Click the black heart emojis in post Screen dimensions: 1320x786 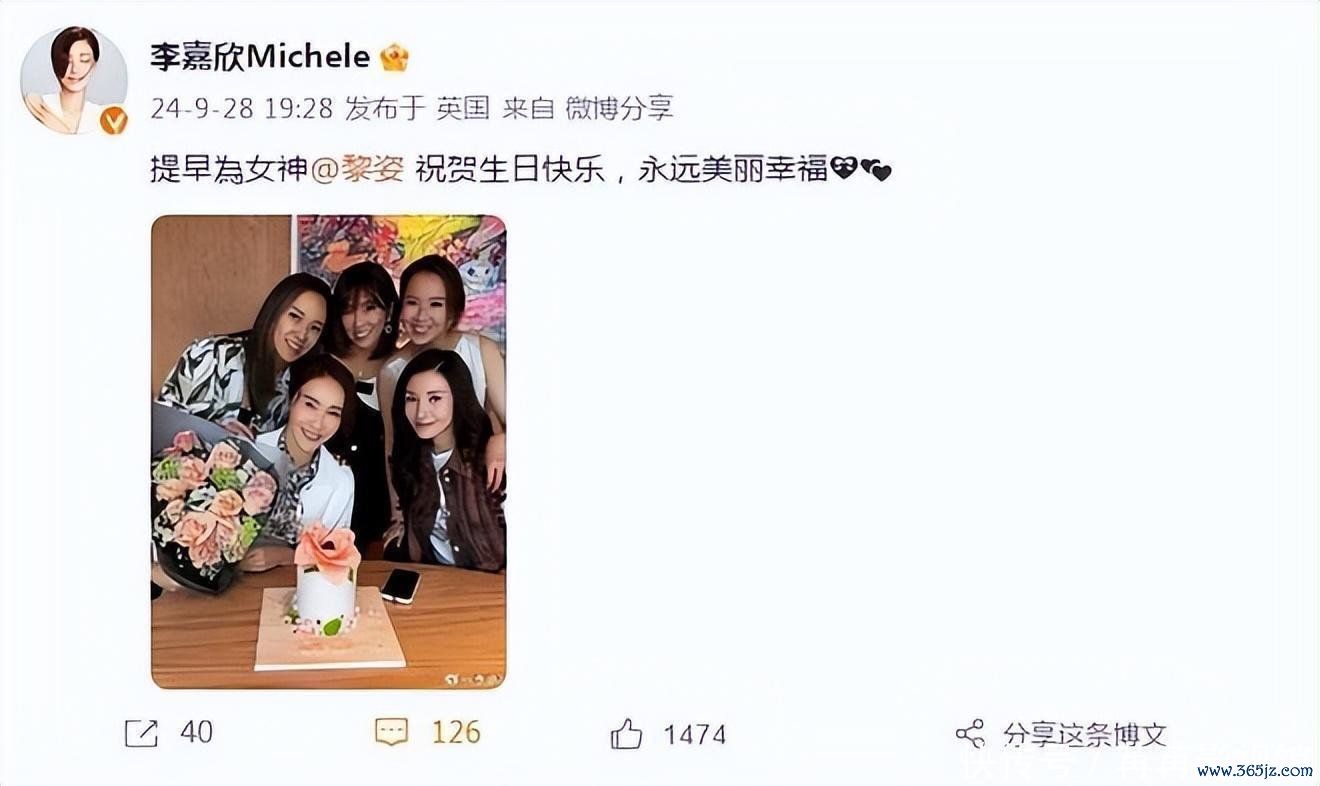(861, 171)
